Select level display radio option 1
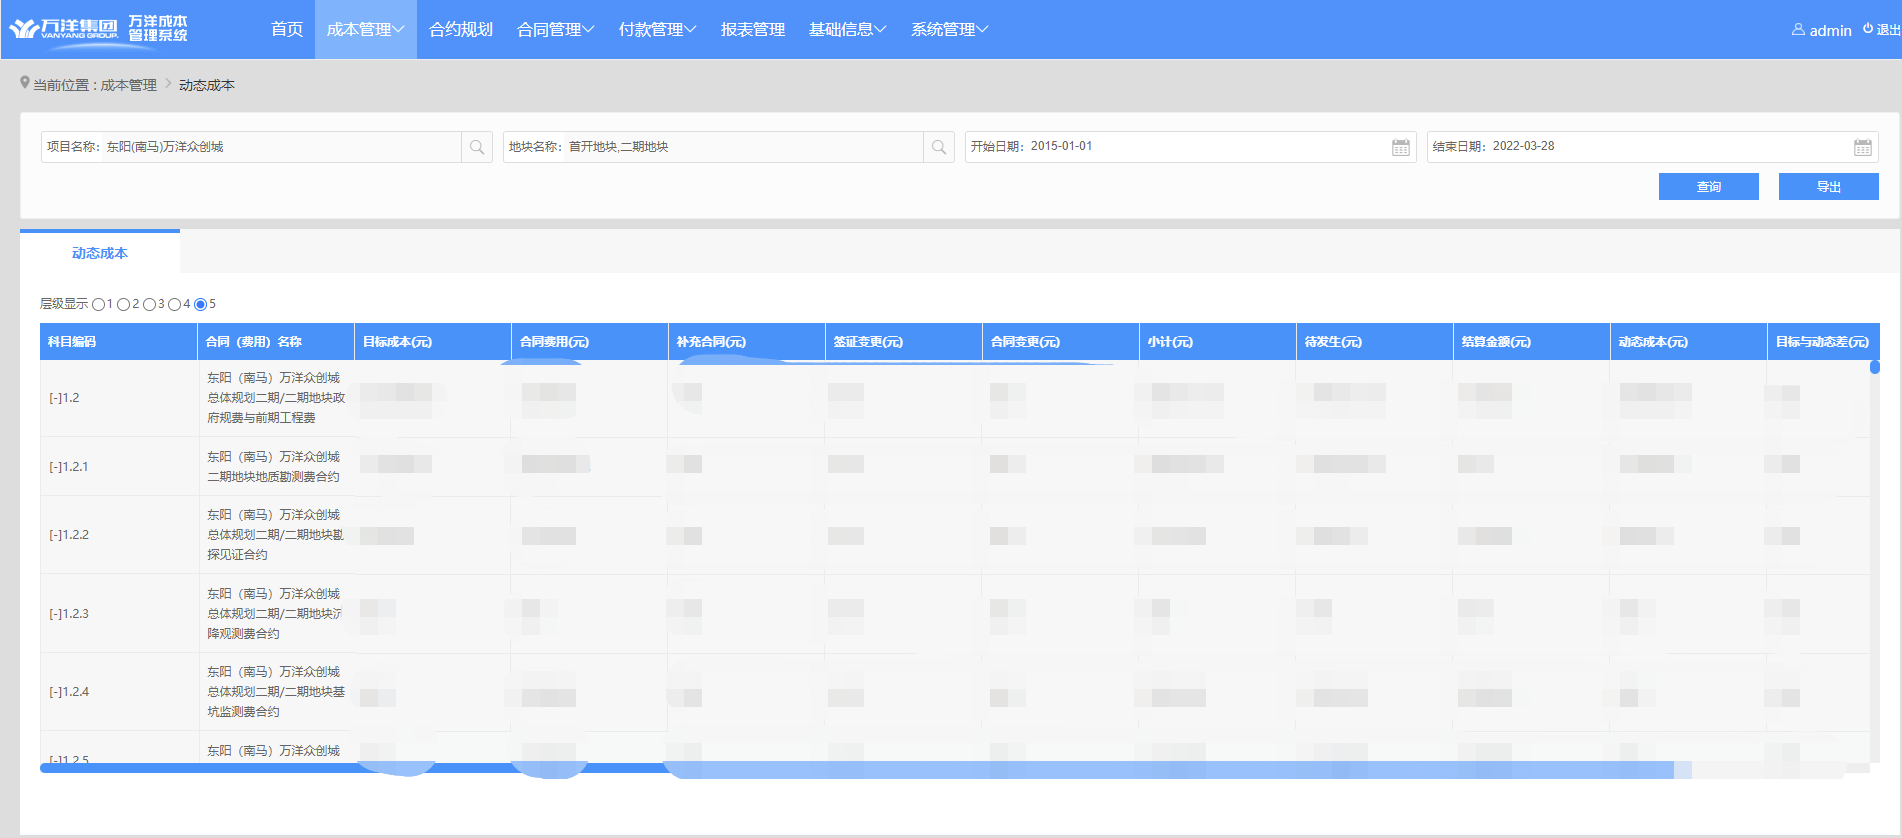This screenshot has width=1902, height=838. (98, 305)
